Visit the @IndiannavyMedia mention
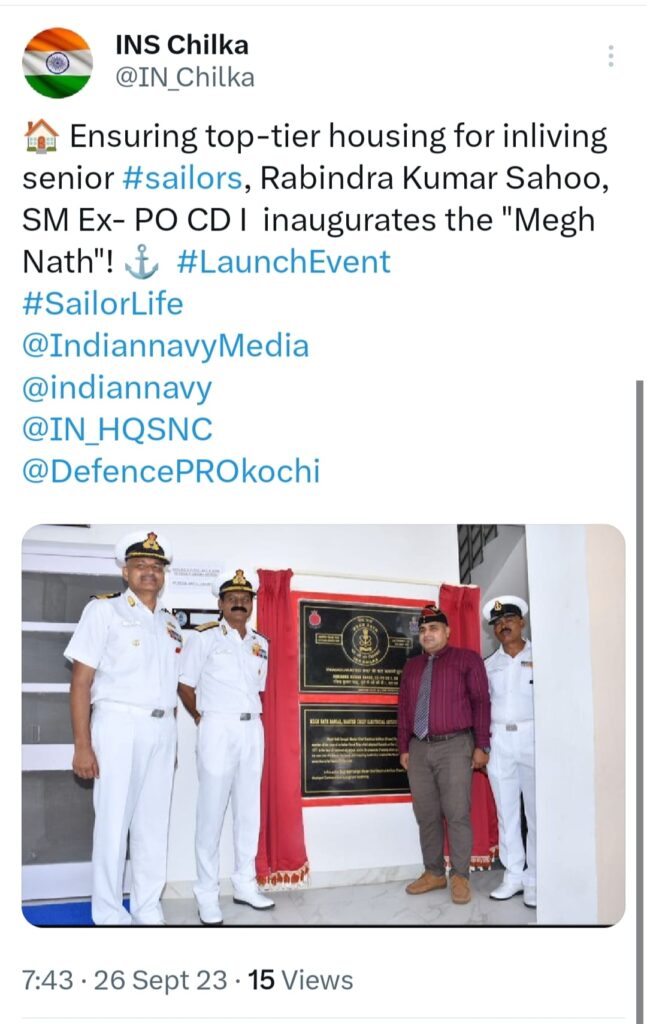647x1024 pixels. coord(166,346)
